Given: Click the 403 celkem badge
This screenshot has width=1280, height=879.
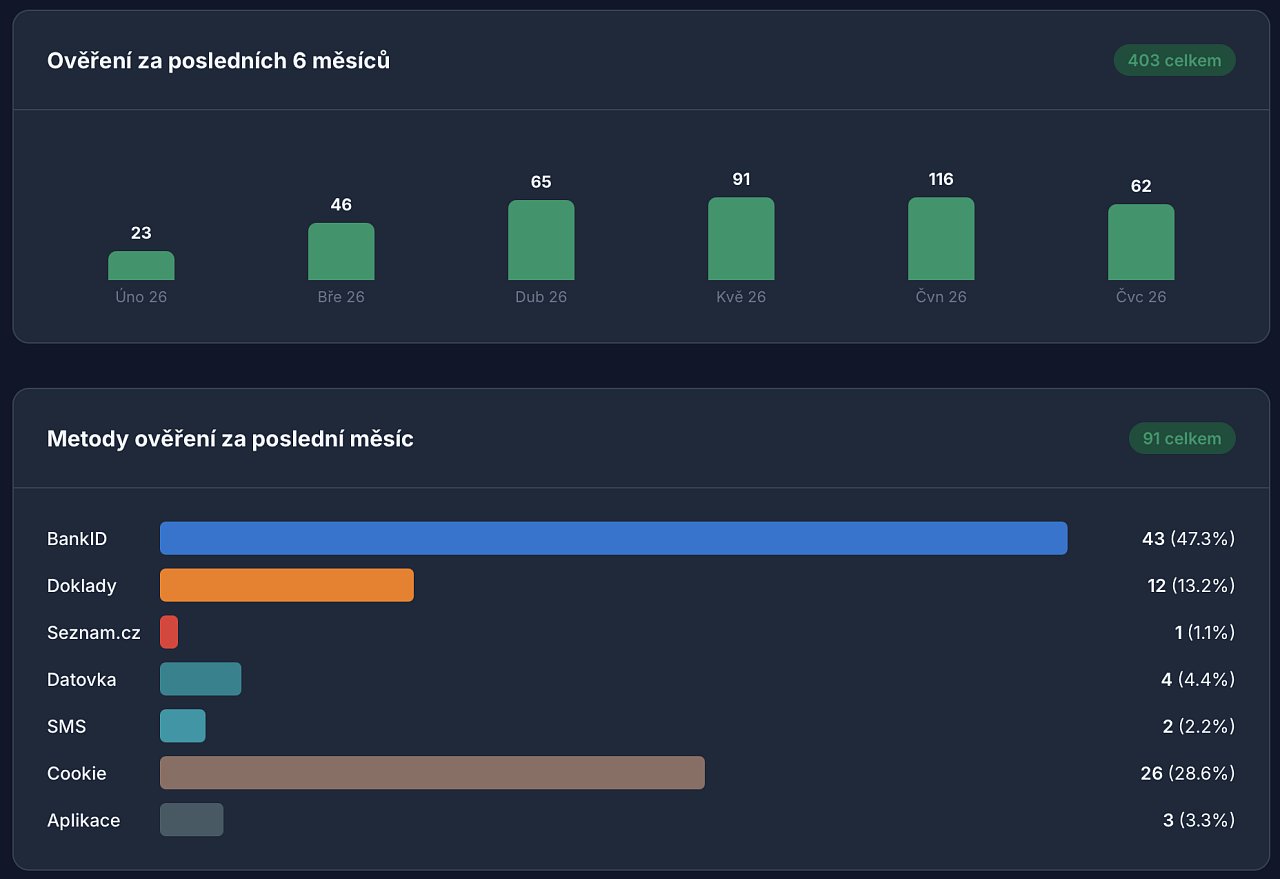Looking at the screenshot, I should point(1174,60).
